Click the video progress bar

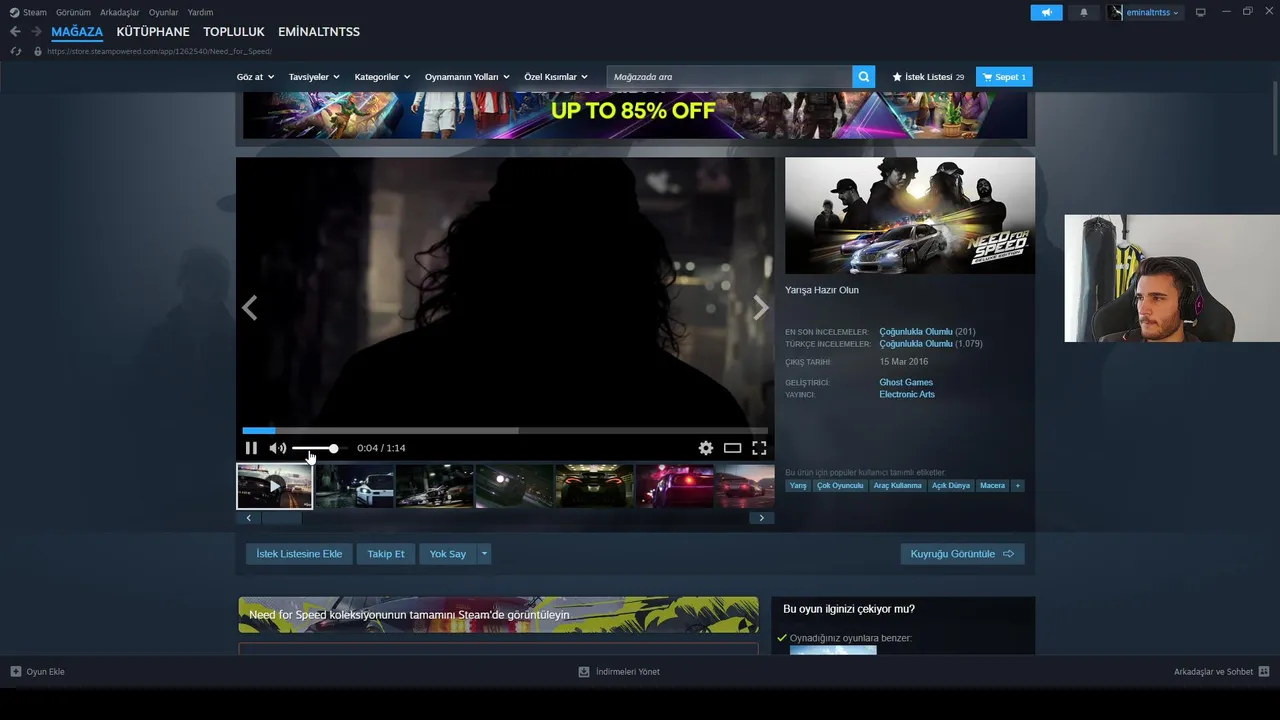(x=505, y=431)
